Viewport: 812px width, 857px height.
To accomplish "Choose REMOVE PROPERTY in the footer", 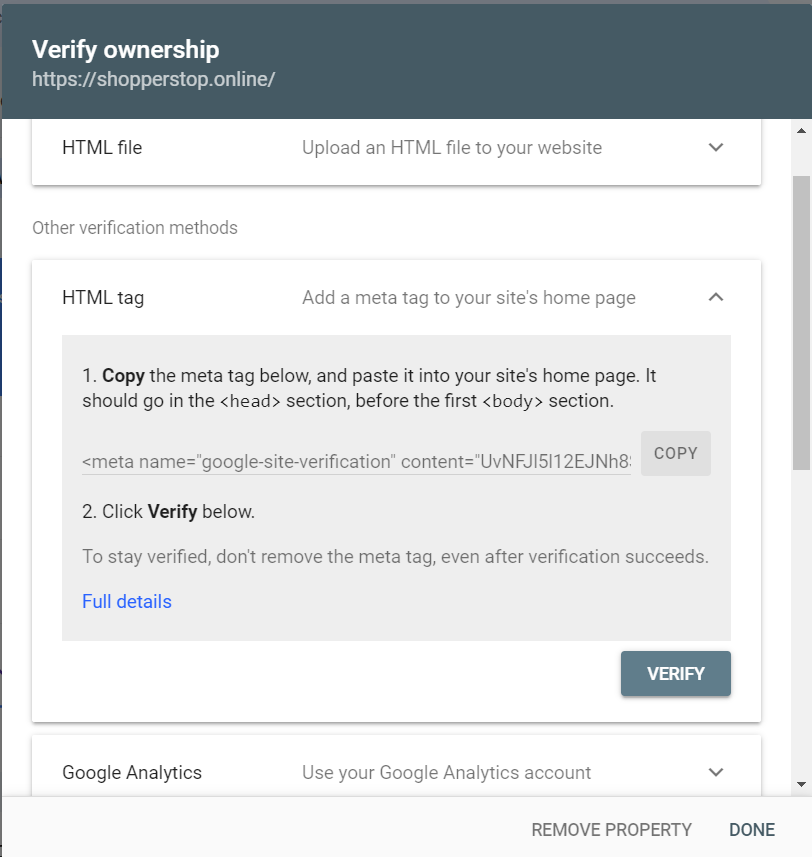I will pyautogui.click(x=611, y=830).
